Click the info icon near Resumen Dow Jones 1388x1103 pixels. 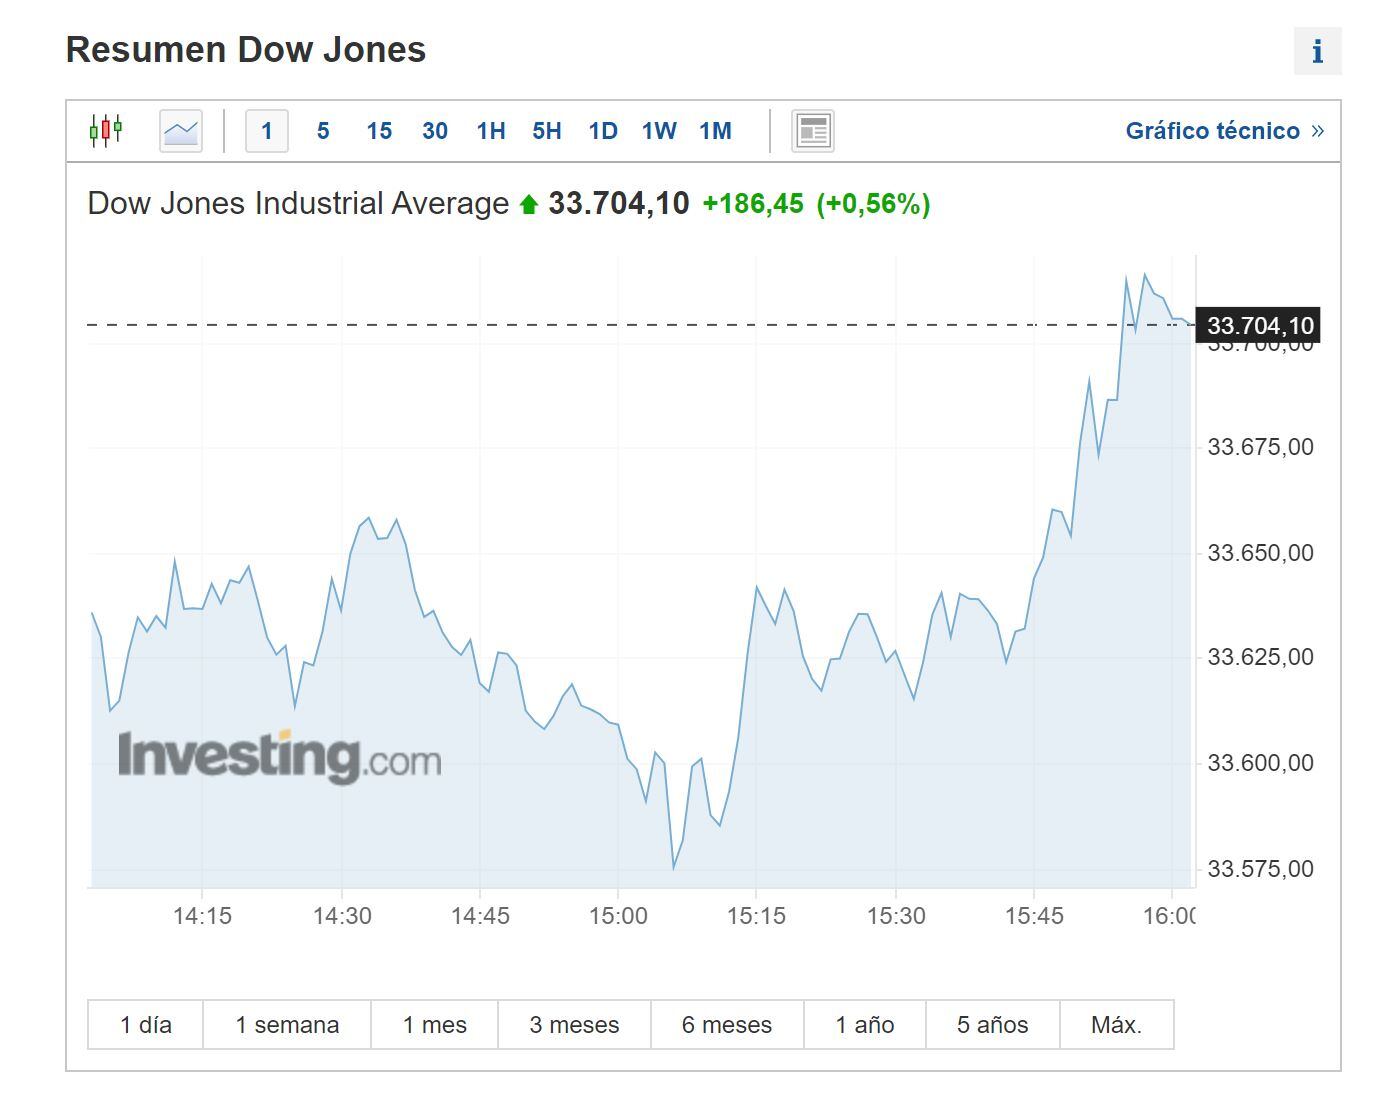pyautogui.click(x=1317, y=51)
